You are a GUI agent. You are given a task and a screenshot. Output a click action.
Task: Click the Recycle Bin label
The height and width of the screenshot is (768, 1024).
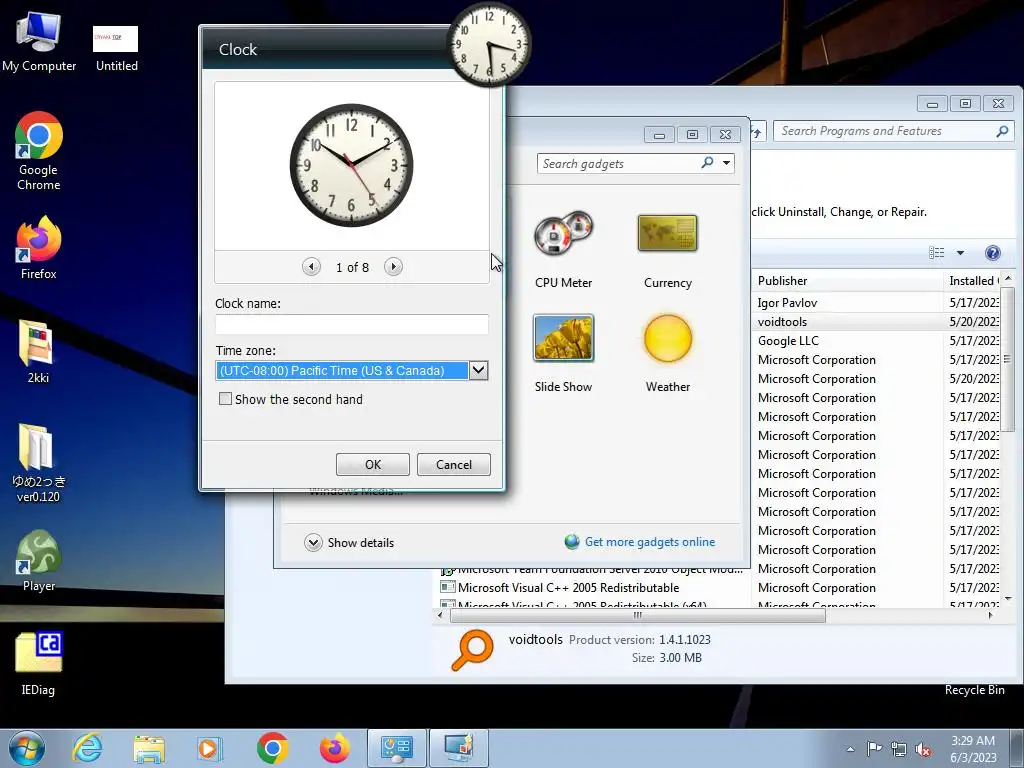pyautogui.click(x=974, y=690)
